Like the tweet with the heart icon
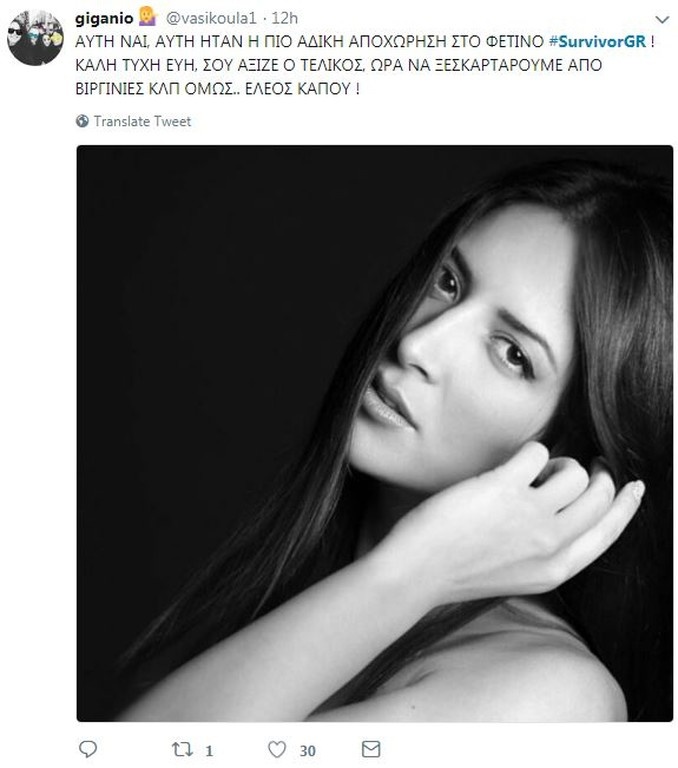Screen dimensions: 678x768 click(x=277, y=749)
